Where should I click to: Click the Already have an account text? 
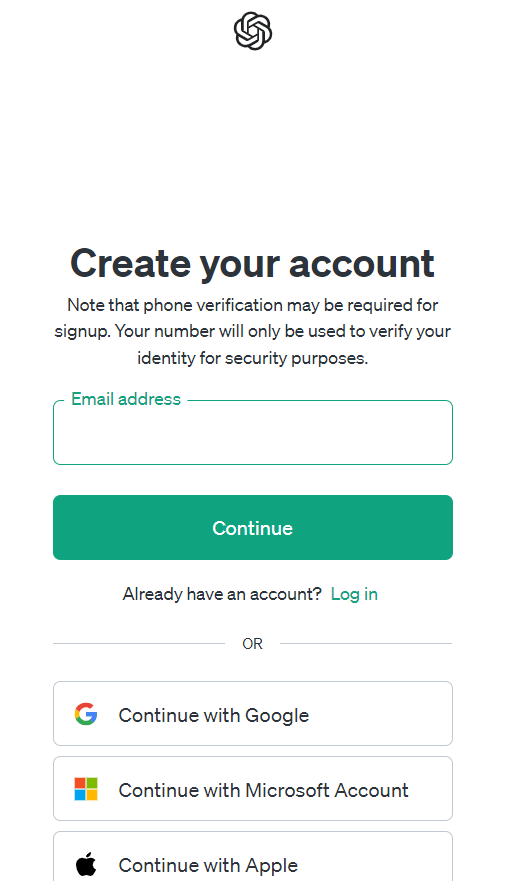222,594
